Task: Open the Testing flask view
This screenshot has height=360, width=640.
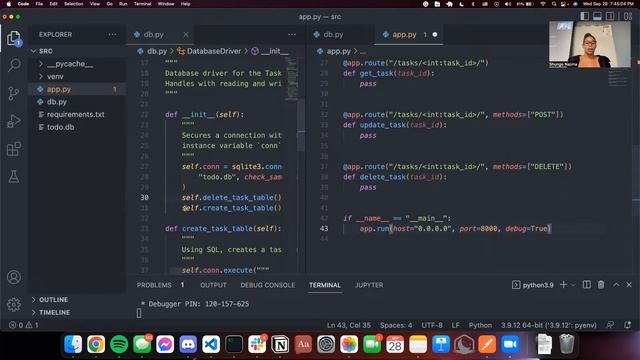Action: pos(14,177)
